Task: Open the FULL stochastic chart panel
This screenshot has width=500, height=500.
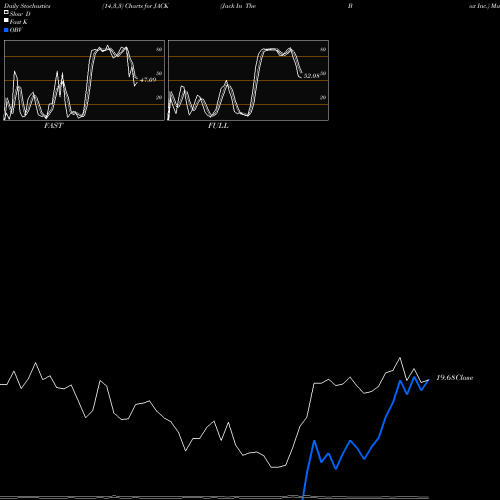Action: coord(248,80)
